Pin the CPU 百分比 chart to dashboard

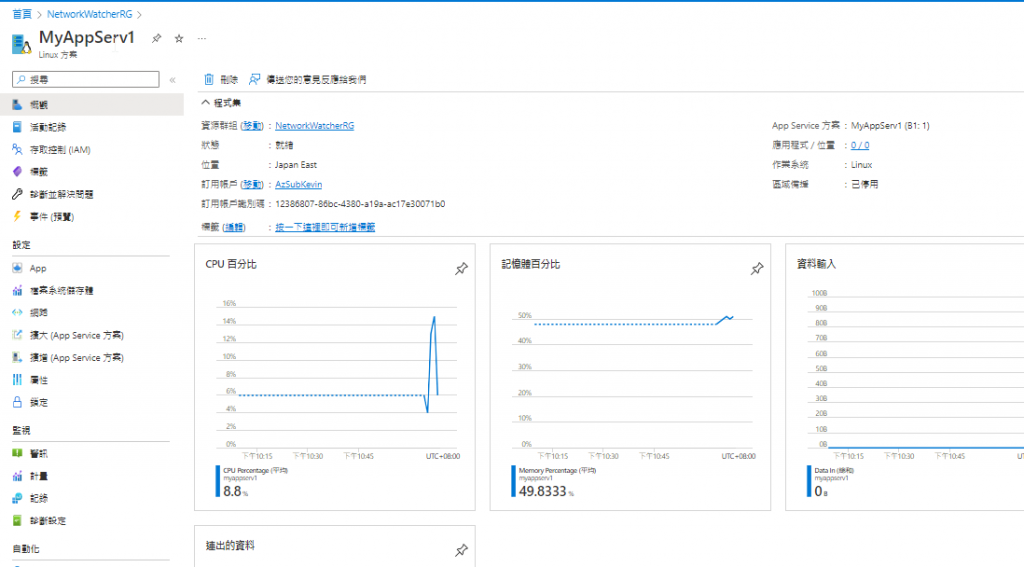[x=462, y=268]
